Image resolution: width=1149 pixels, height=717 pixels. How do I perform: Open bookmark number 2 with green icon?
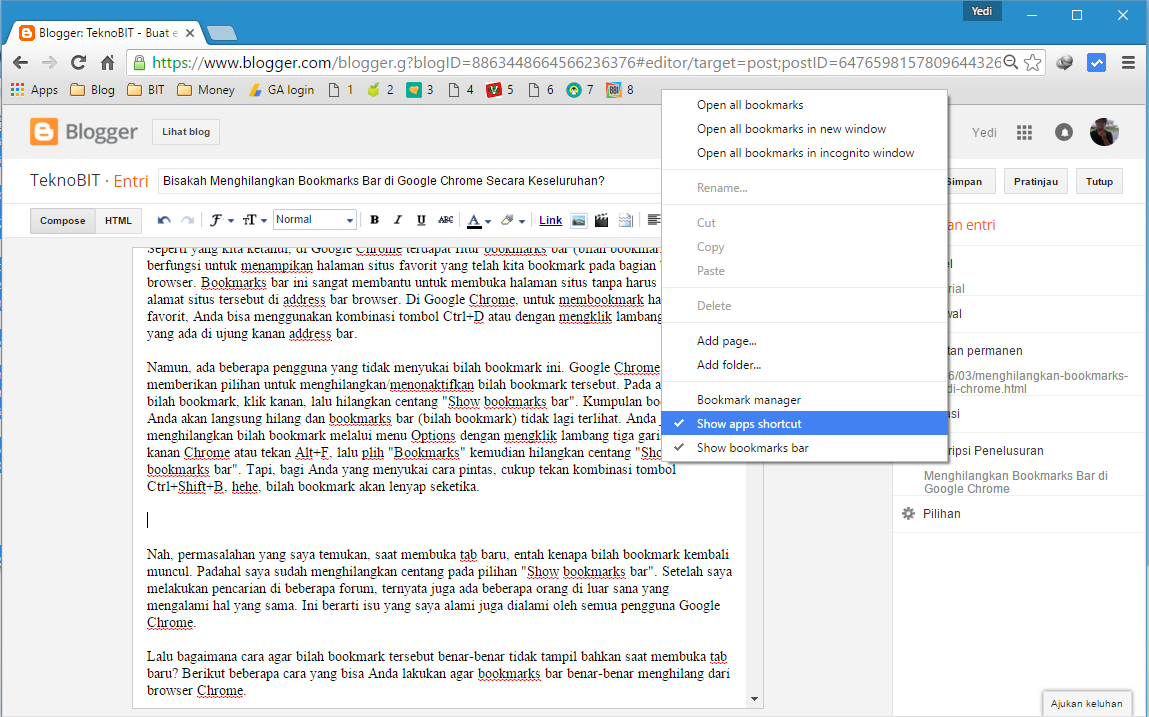pyautogui.click(x=380, y=89)
